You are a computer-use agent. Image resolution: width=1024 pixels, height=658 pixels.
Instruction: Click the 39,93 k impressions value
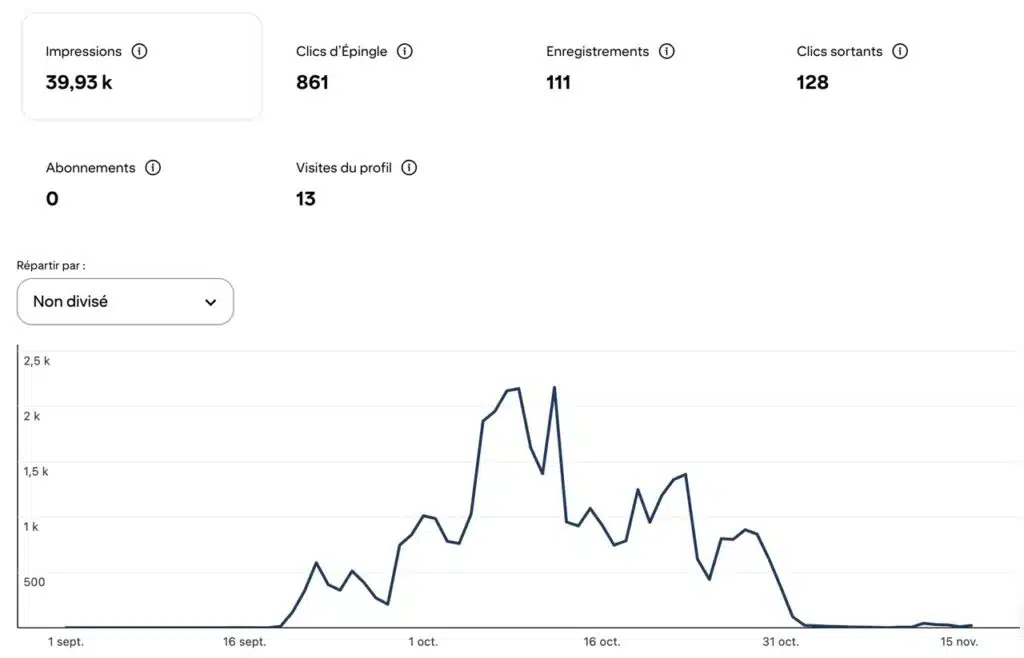(x=79, y=83)
